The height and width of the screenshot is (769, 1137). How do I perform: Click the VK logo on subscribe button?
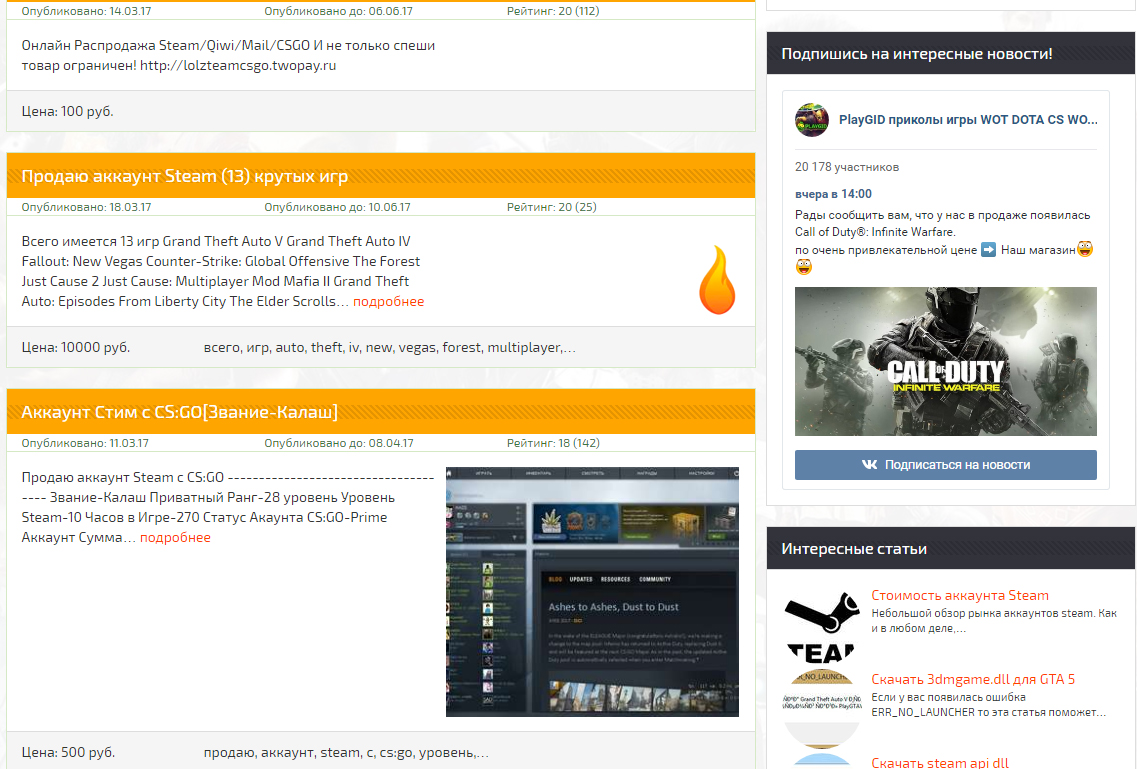[x=869, y=465]
